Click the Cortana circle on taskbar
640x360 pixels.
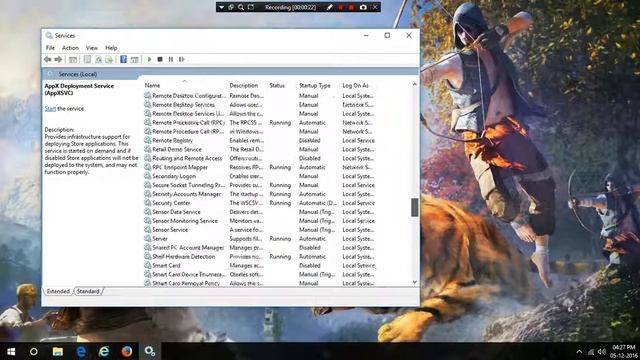[x=34, y=351]
